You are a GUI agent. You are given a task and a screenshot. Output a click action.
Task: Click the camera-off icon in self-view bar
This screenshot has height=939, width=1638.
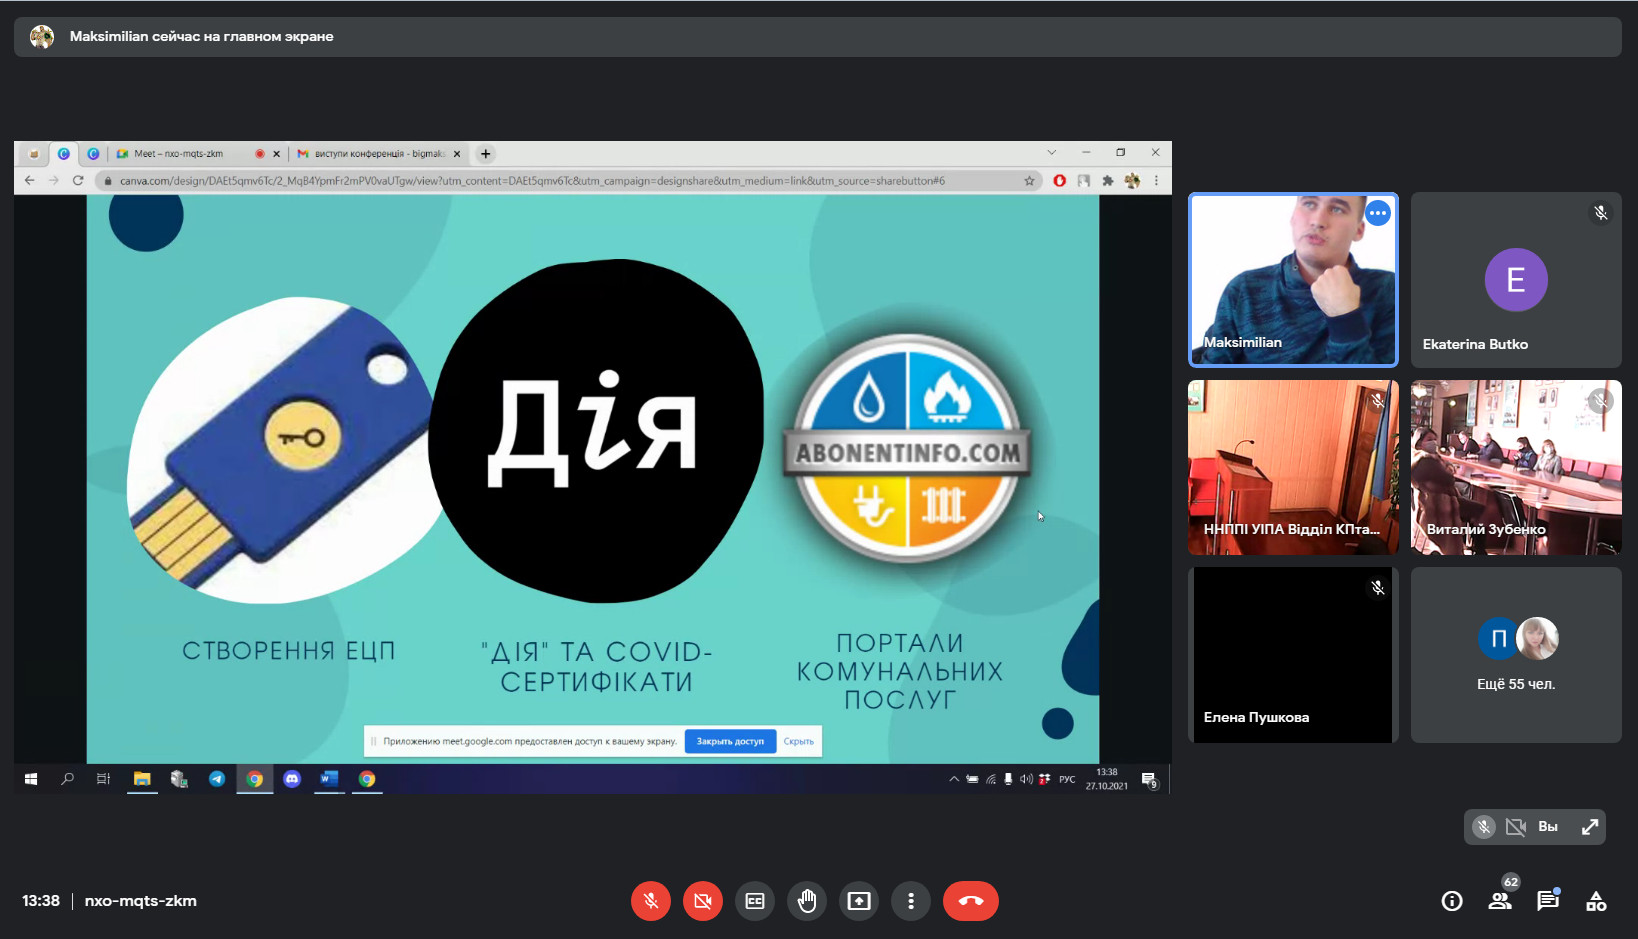(1516, 827)
